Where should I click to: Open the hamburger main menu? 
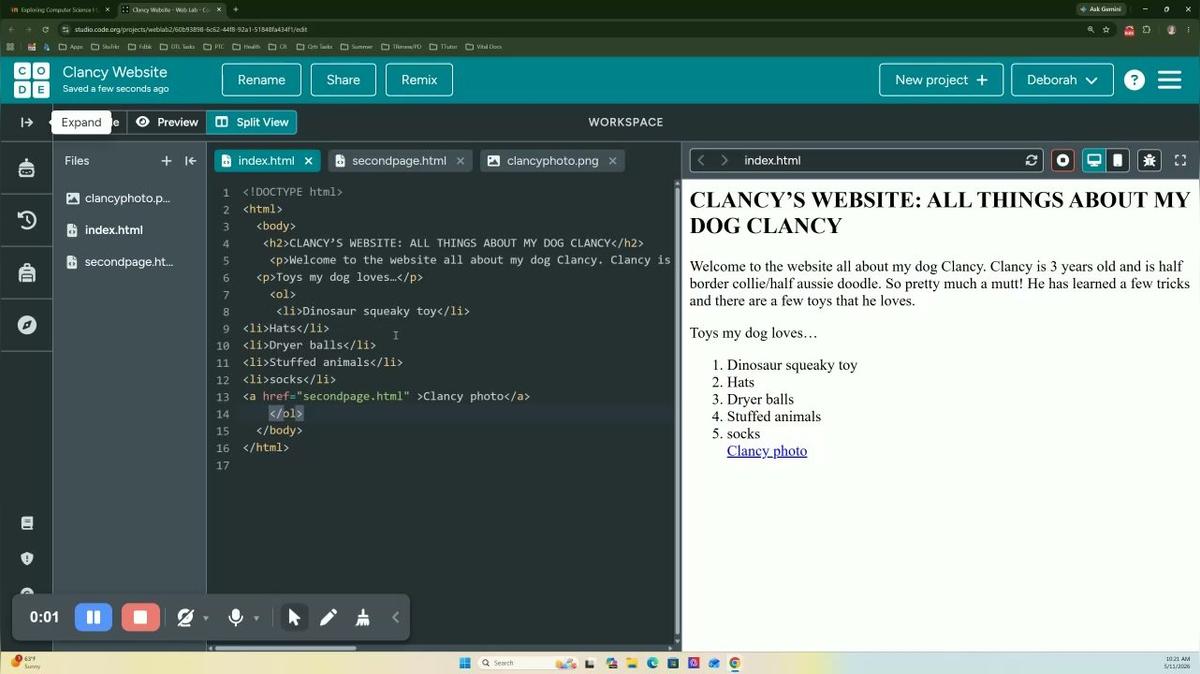tap(1169, 80)
